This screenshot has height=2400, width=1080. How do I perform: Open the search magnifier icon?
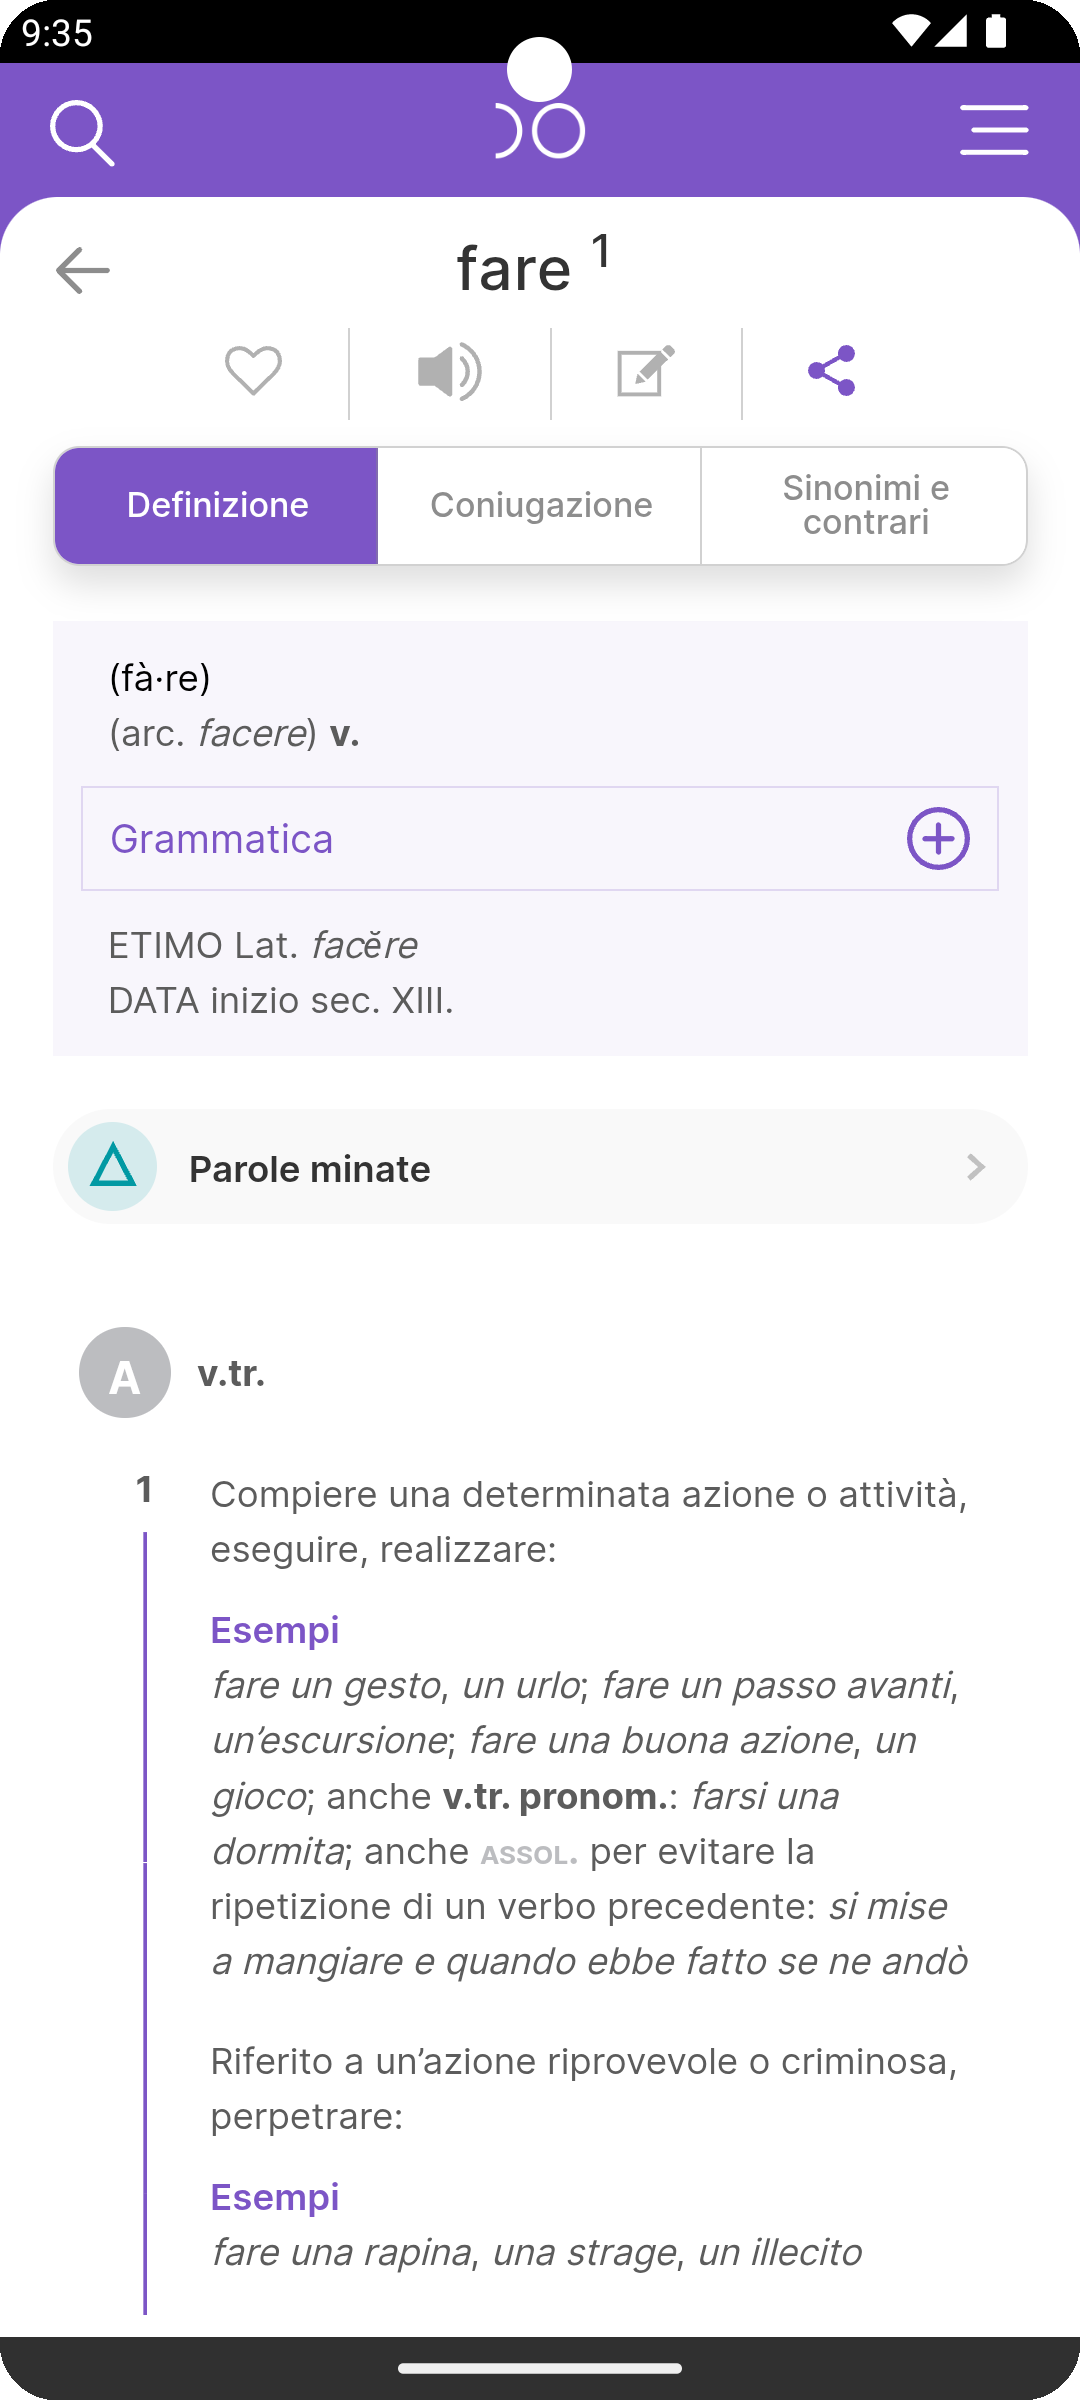[x=82, y=132]
